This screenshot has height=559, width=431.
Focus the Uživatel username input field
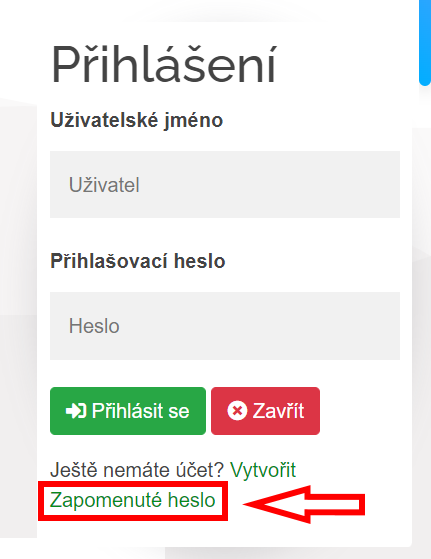point(225,184)
